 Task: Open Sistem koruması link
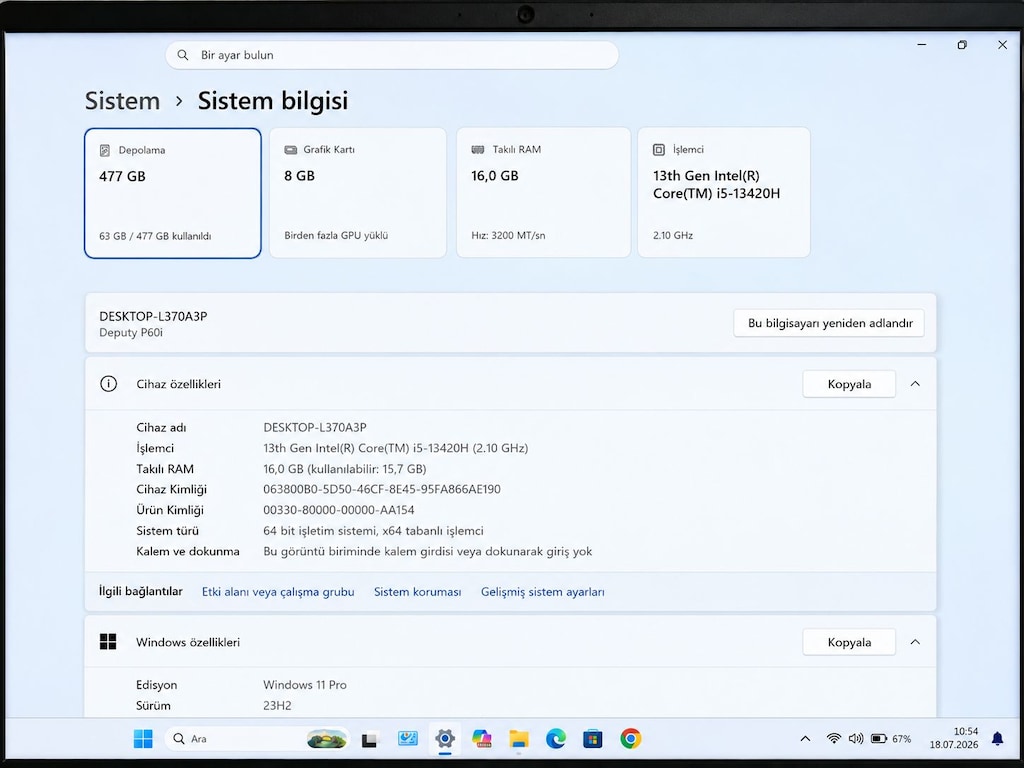pos(417,592)
